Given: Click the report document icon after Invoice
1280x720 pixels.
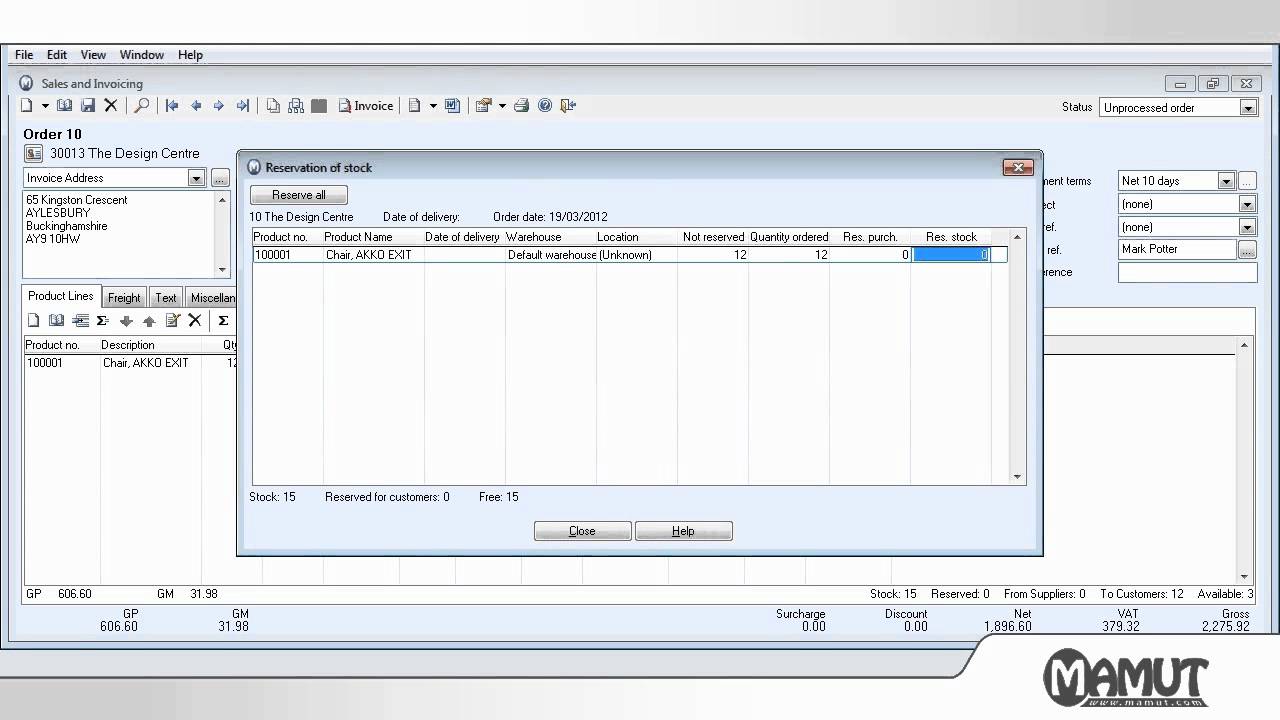Looking at the screenshot, I should click(x=415, y=105).
